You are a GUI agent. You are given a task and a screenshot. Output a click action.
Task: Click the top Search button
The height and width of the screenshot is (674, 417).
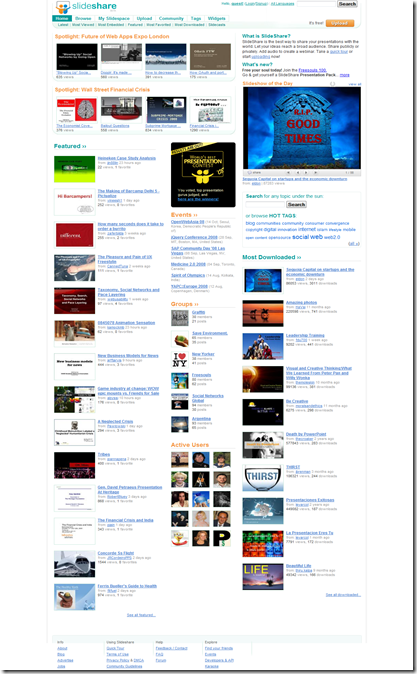pos(347,4)
